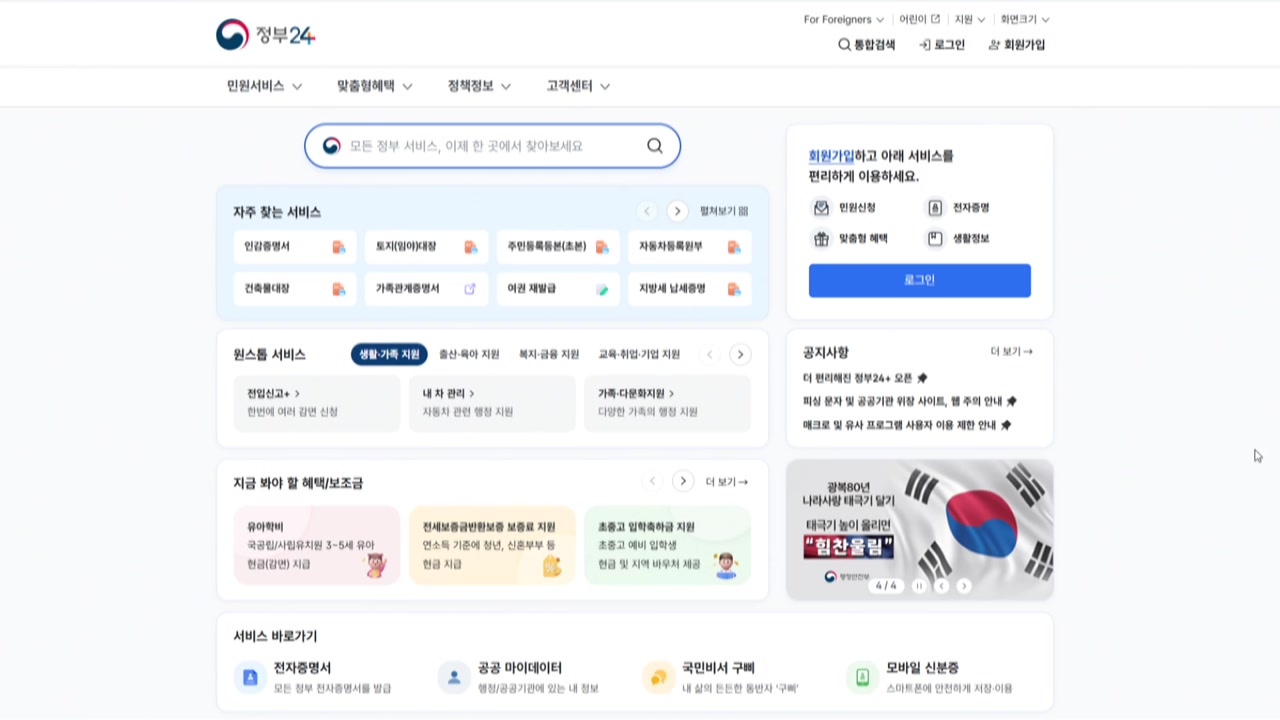Click 주민등록등본(초본) service icon
The width and height of the screenshot is (1280, 720).
(602, 247)
